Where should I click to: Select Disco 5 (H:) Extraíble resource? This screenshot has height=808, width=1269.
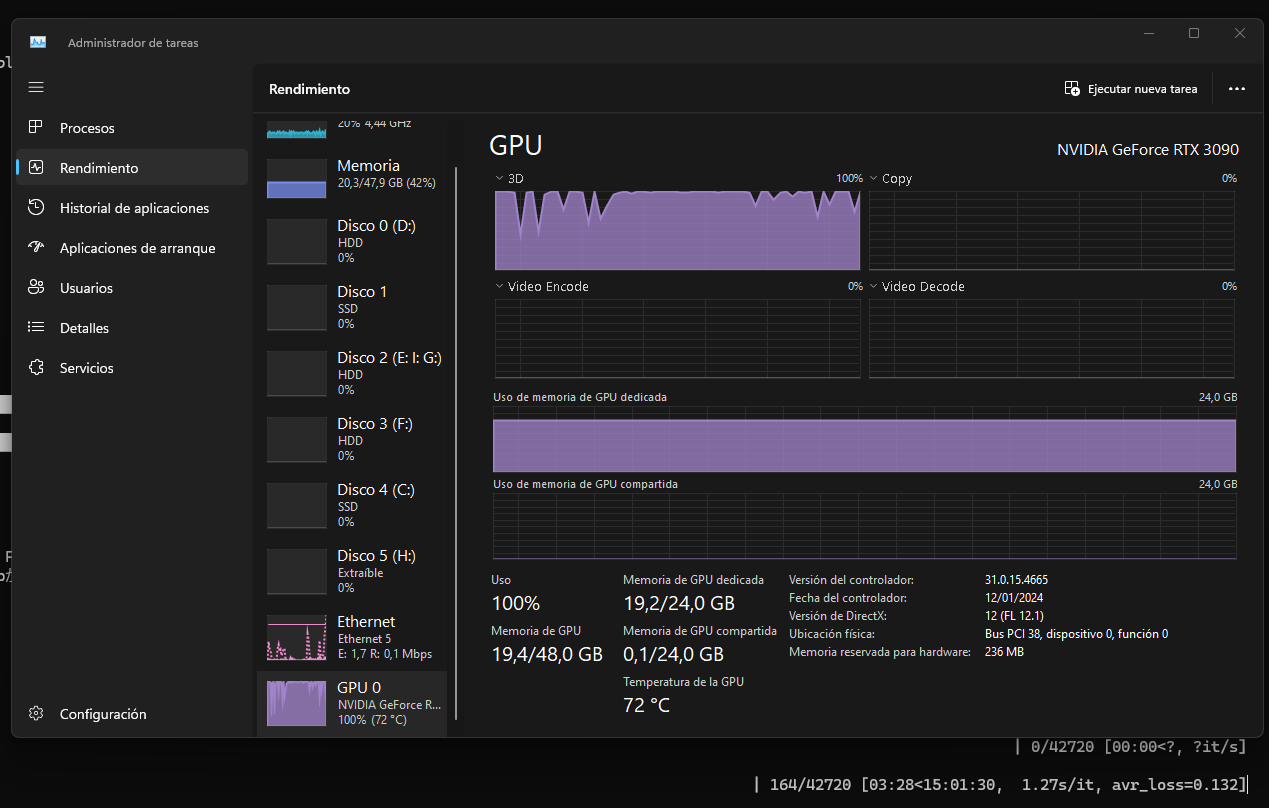pos(352,571)
